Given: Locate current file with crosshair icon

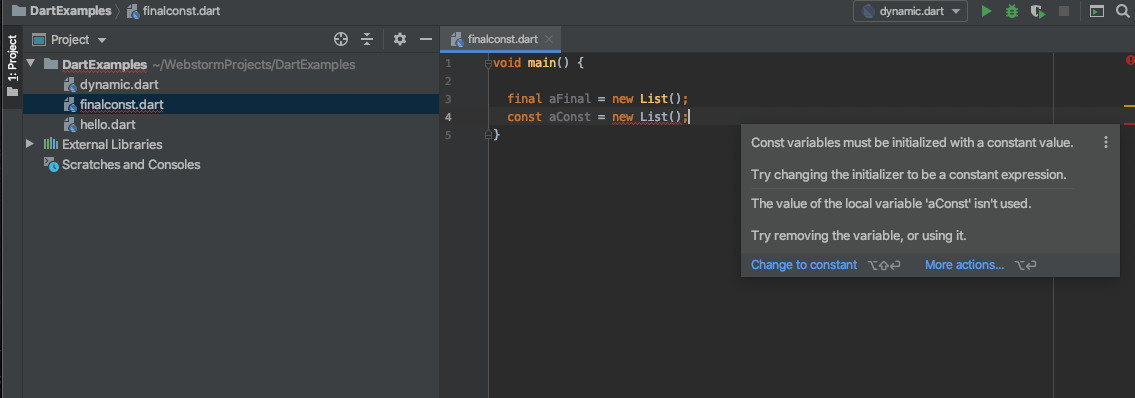Looking at the screenshot, I should click(x=341, y=39).
